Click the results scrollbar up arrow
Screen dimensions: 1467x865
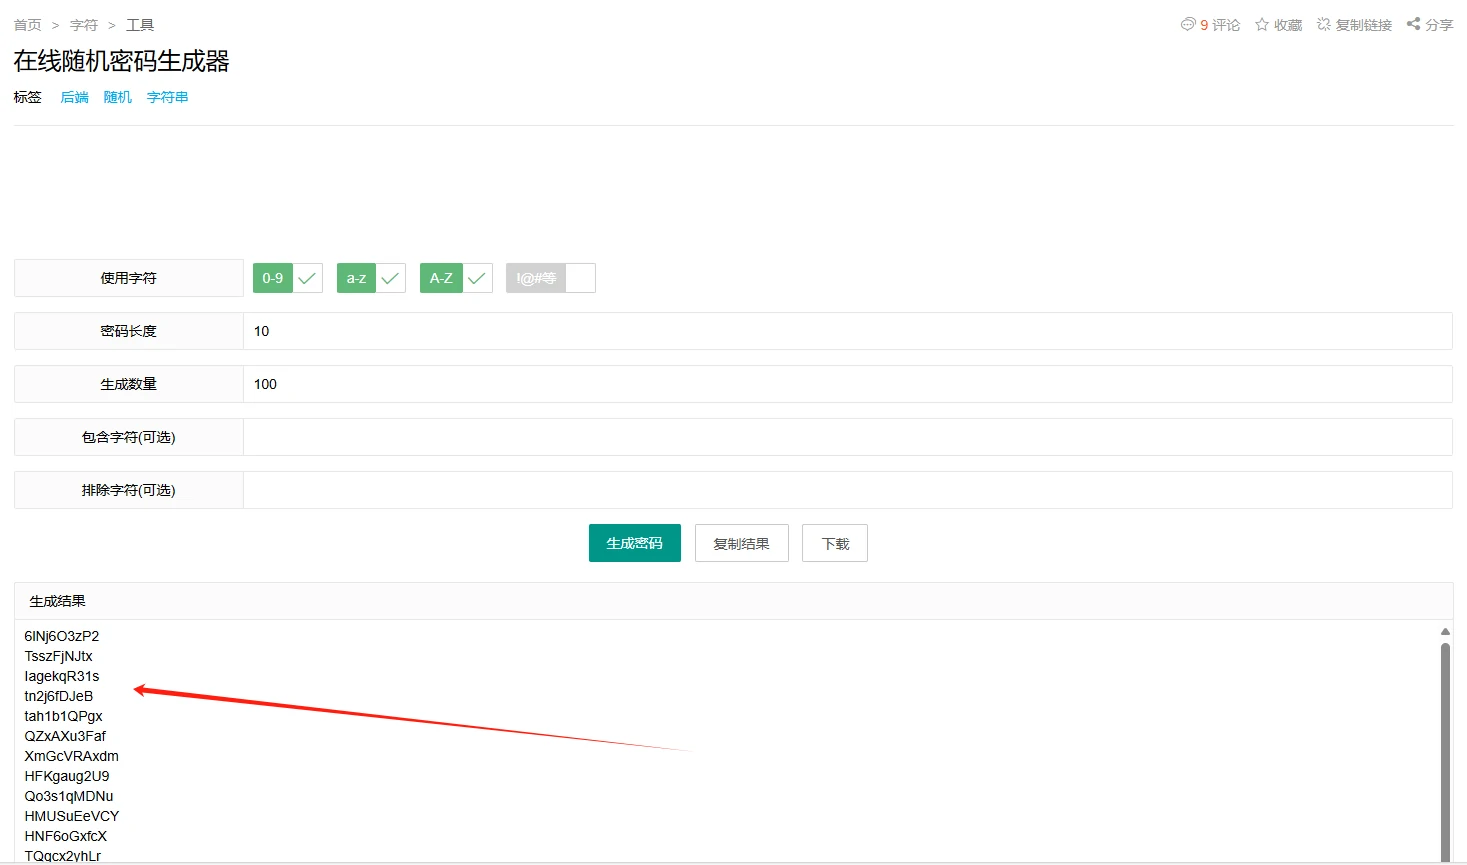point(1445,631)
